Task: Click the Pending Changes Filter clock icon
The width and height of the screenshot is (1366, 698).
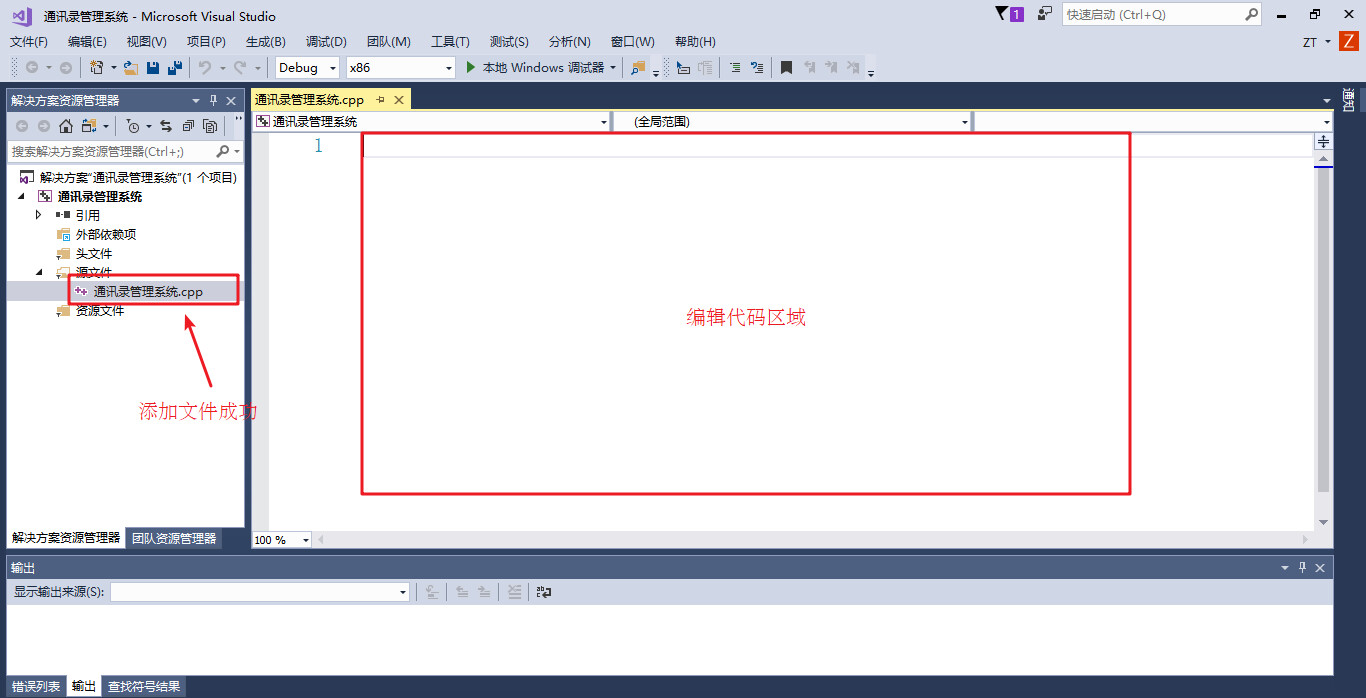Action: click(132, 126)
